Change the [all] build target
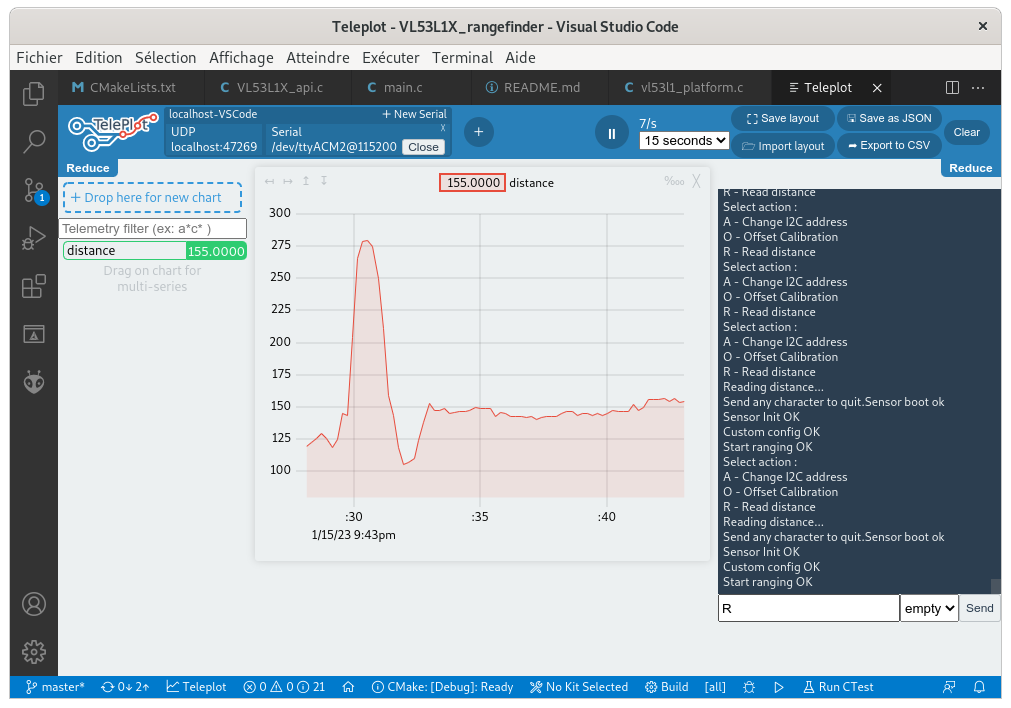This screenshot has height=708, width=1011. (x=715, y=687)
